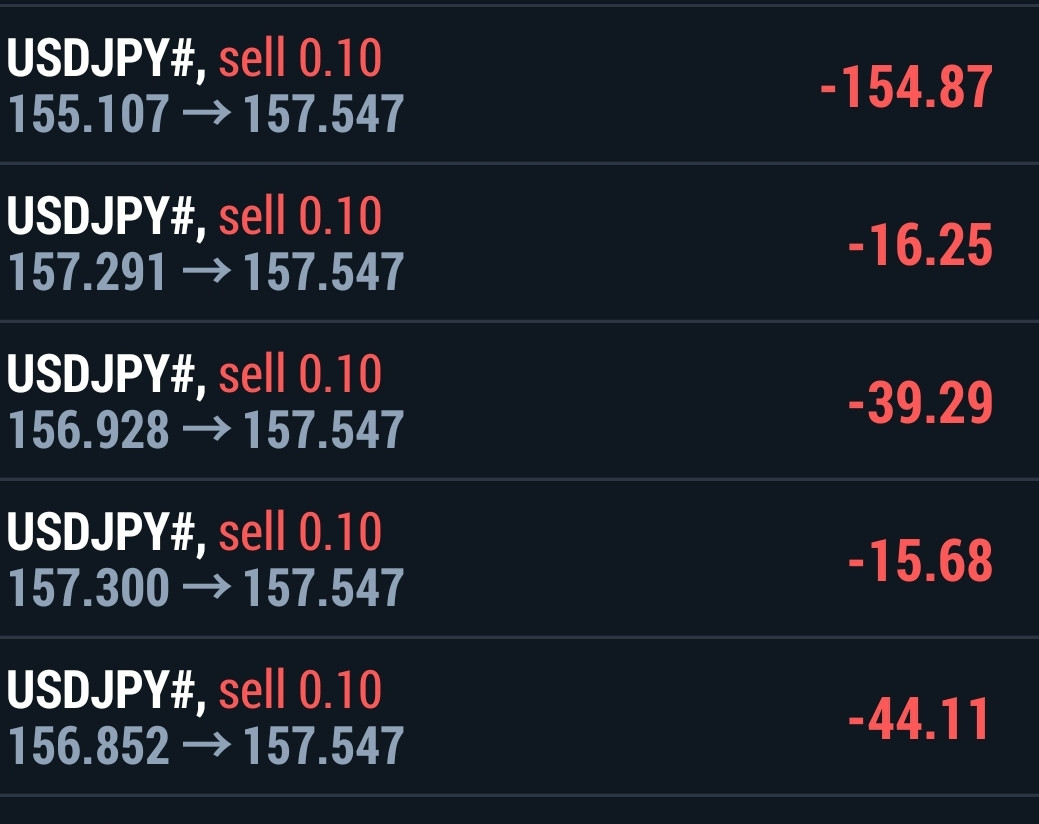Select the USDJPY# symbol of the 157.300 trade
Image resolution: width=1039 pixels, height=824 pixels.
[x=106, y=534]
